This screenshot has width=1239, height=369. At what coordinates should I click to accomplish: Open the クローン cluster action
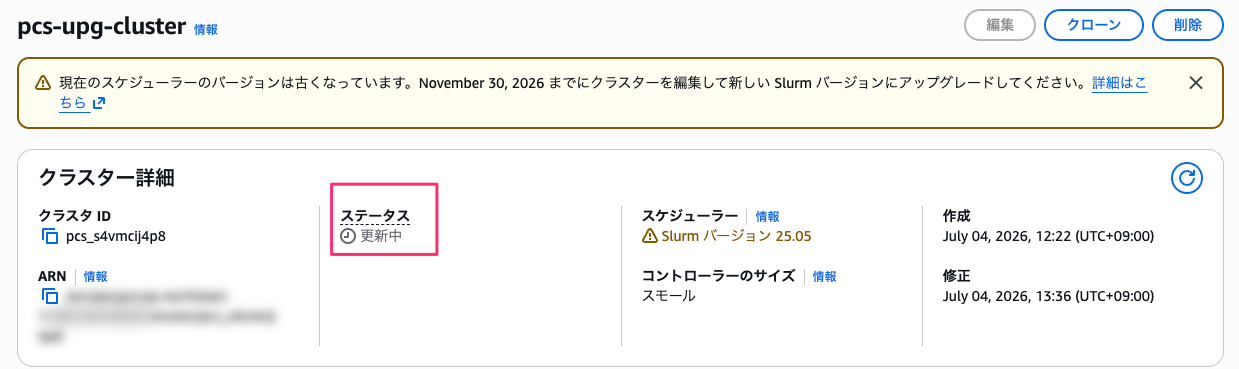(1094, 26)
